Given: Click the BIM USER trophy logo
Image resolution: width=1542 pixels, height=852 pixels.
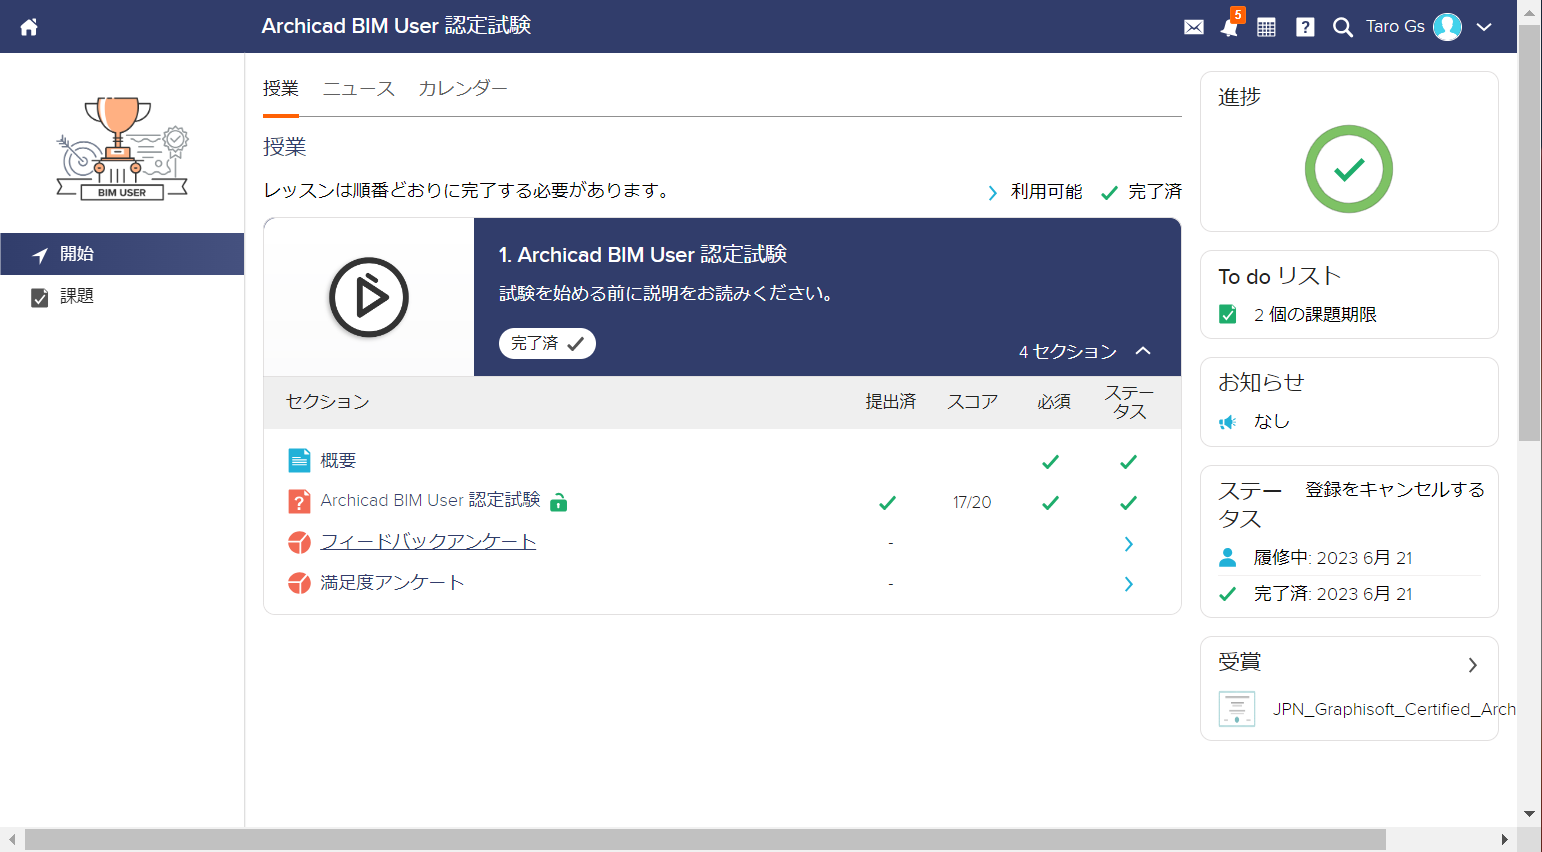Looking at the screenshot, I should tap(122, 148).
